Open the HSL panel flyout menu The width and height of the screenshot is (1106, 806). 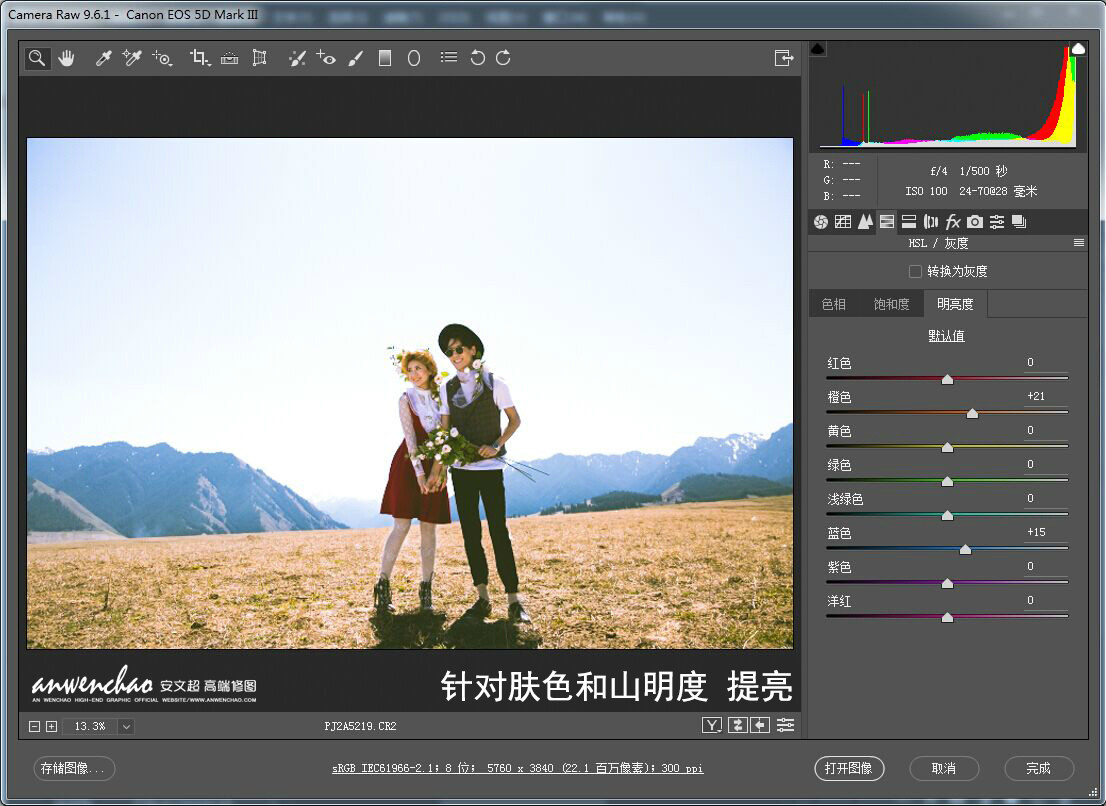tap(1078, 243)
